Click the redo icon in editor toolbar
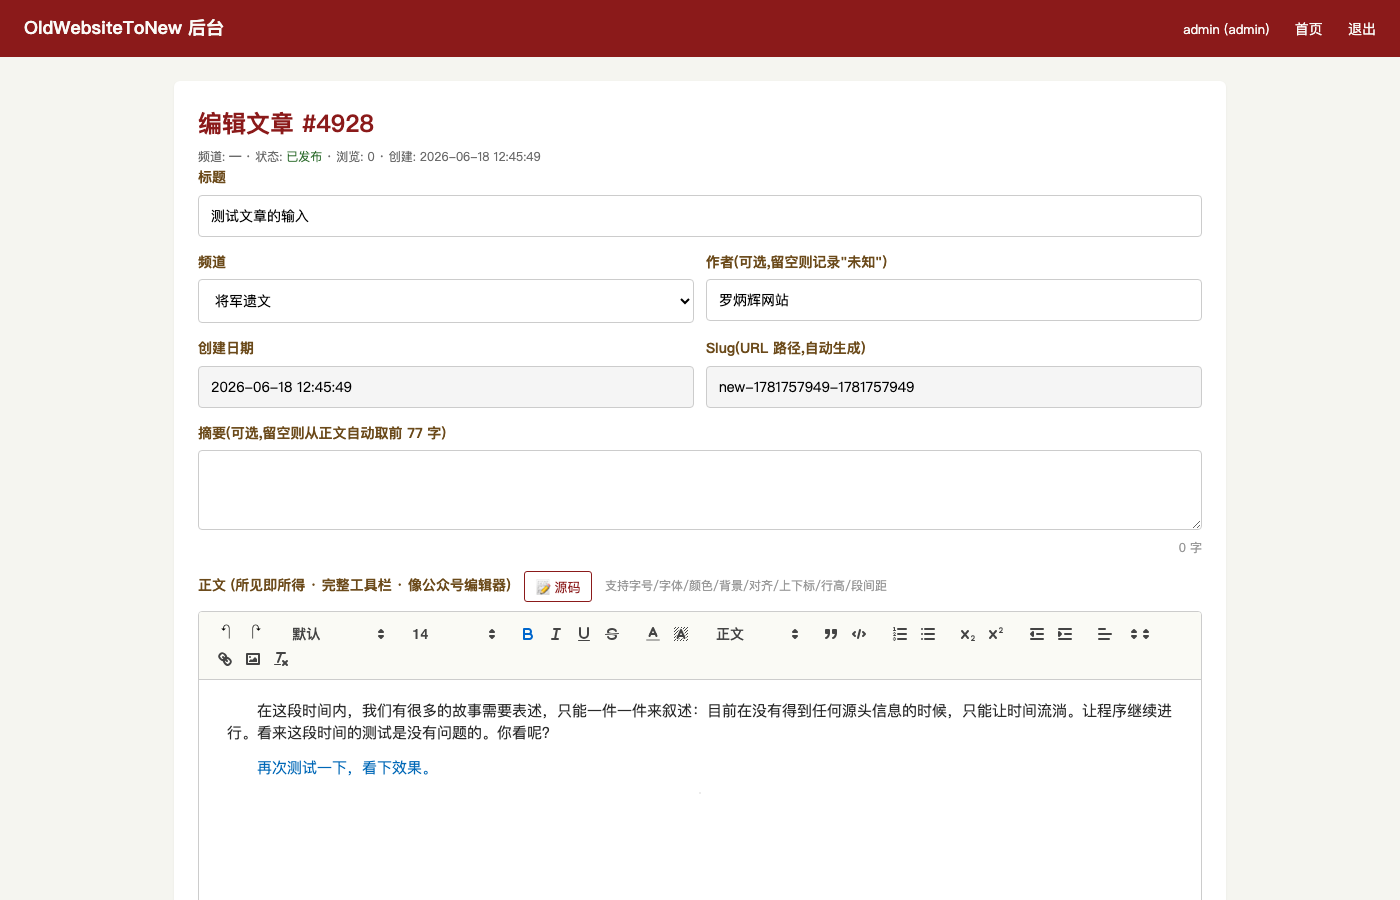This screenshot has width=1400, height=900. tap(255, 633)
